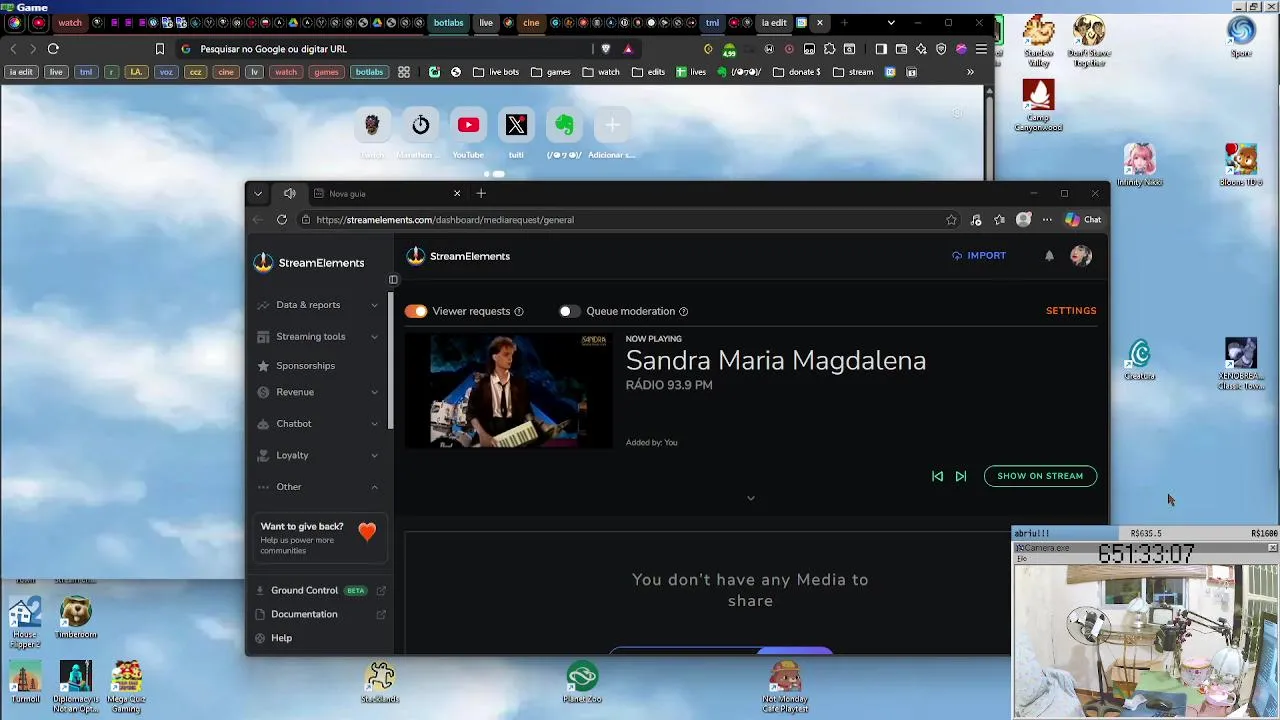This screenshot has width=1280, height=720.
Task: Click the Want to give back heart
Action: (367, 532)
